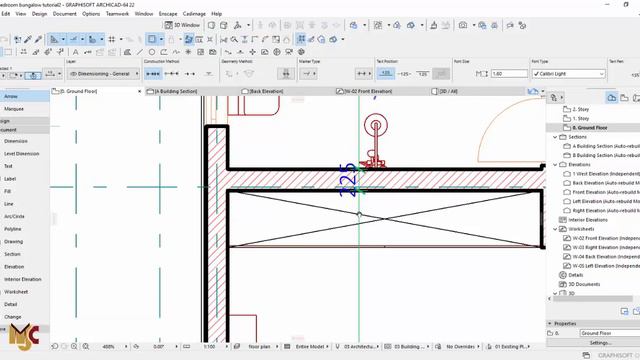Open 01 Existing Plan renovation filter

pyautogui.click(x=510, y=347)
